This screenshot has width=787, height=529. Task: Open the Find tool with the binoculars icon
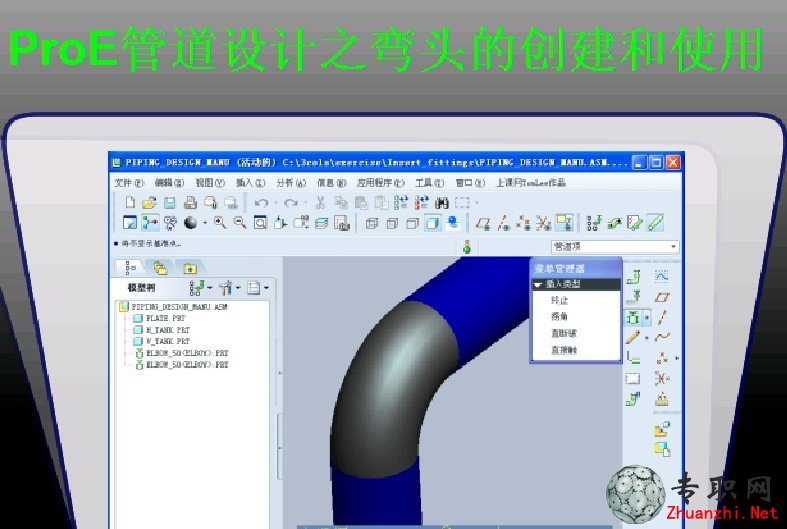coord(442,203)
